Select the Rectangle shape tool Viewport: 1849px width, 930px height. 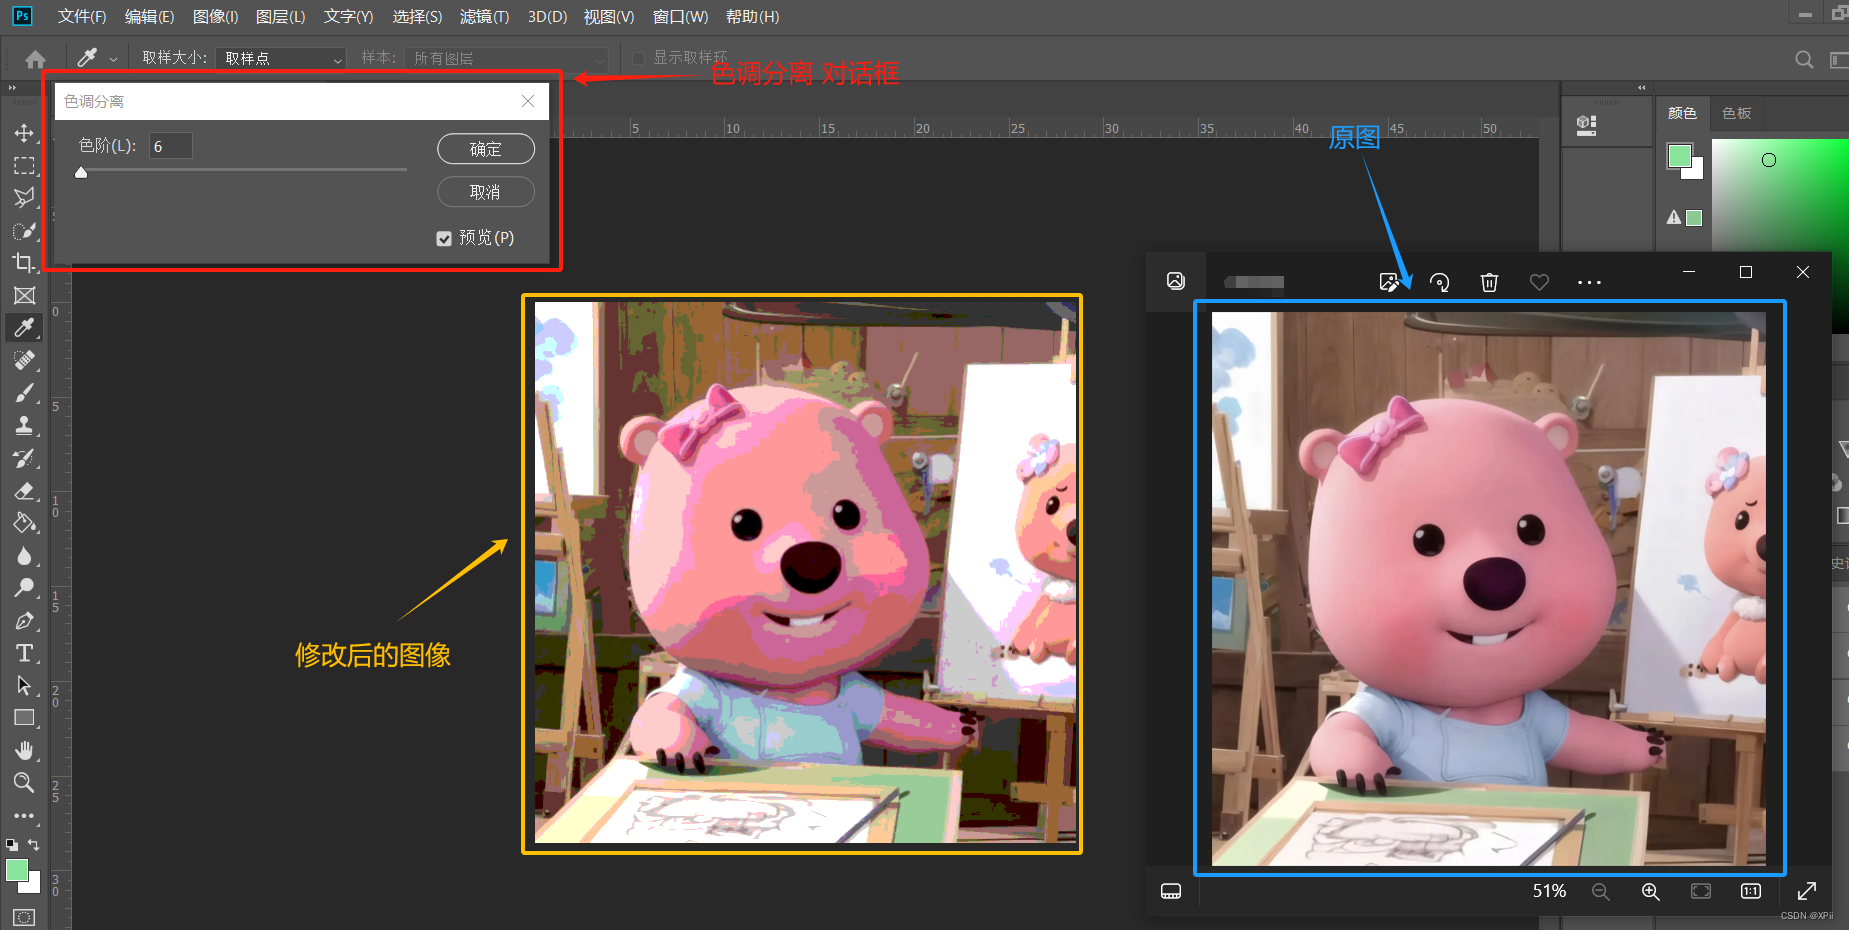[x=24, y=718]
